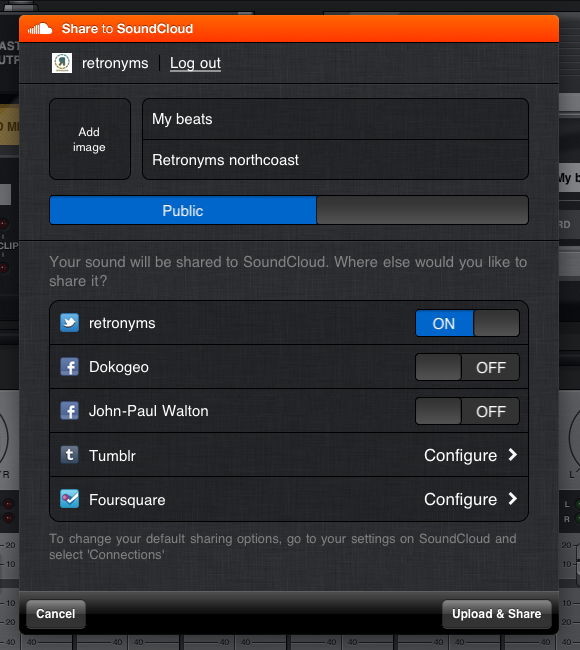Click the Connections settings hint text
Image resolution: width=580 pixels, height=650 pixels.
pos(283,546)
